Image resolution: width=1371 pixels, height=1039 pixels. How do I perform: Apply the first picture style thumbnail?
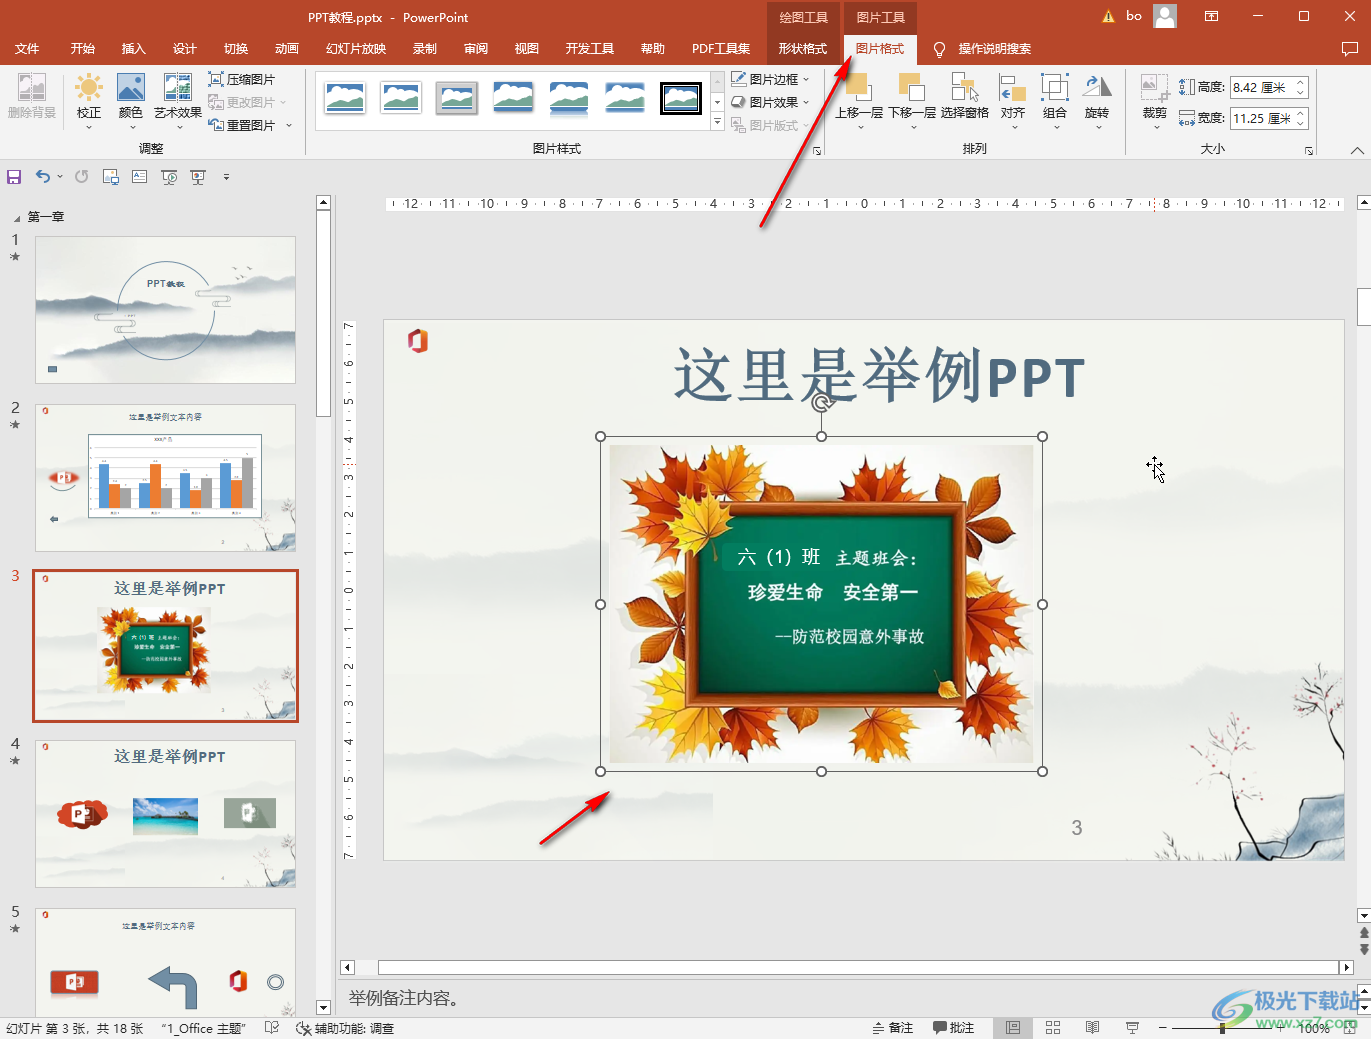[345, 98]
